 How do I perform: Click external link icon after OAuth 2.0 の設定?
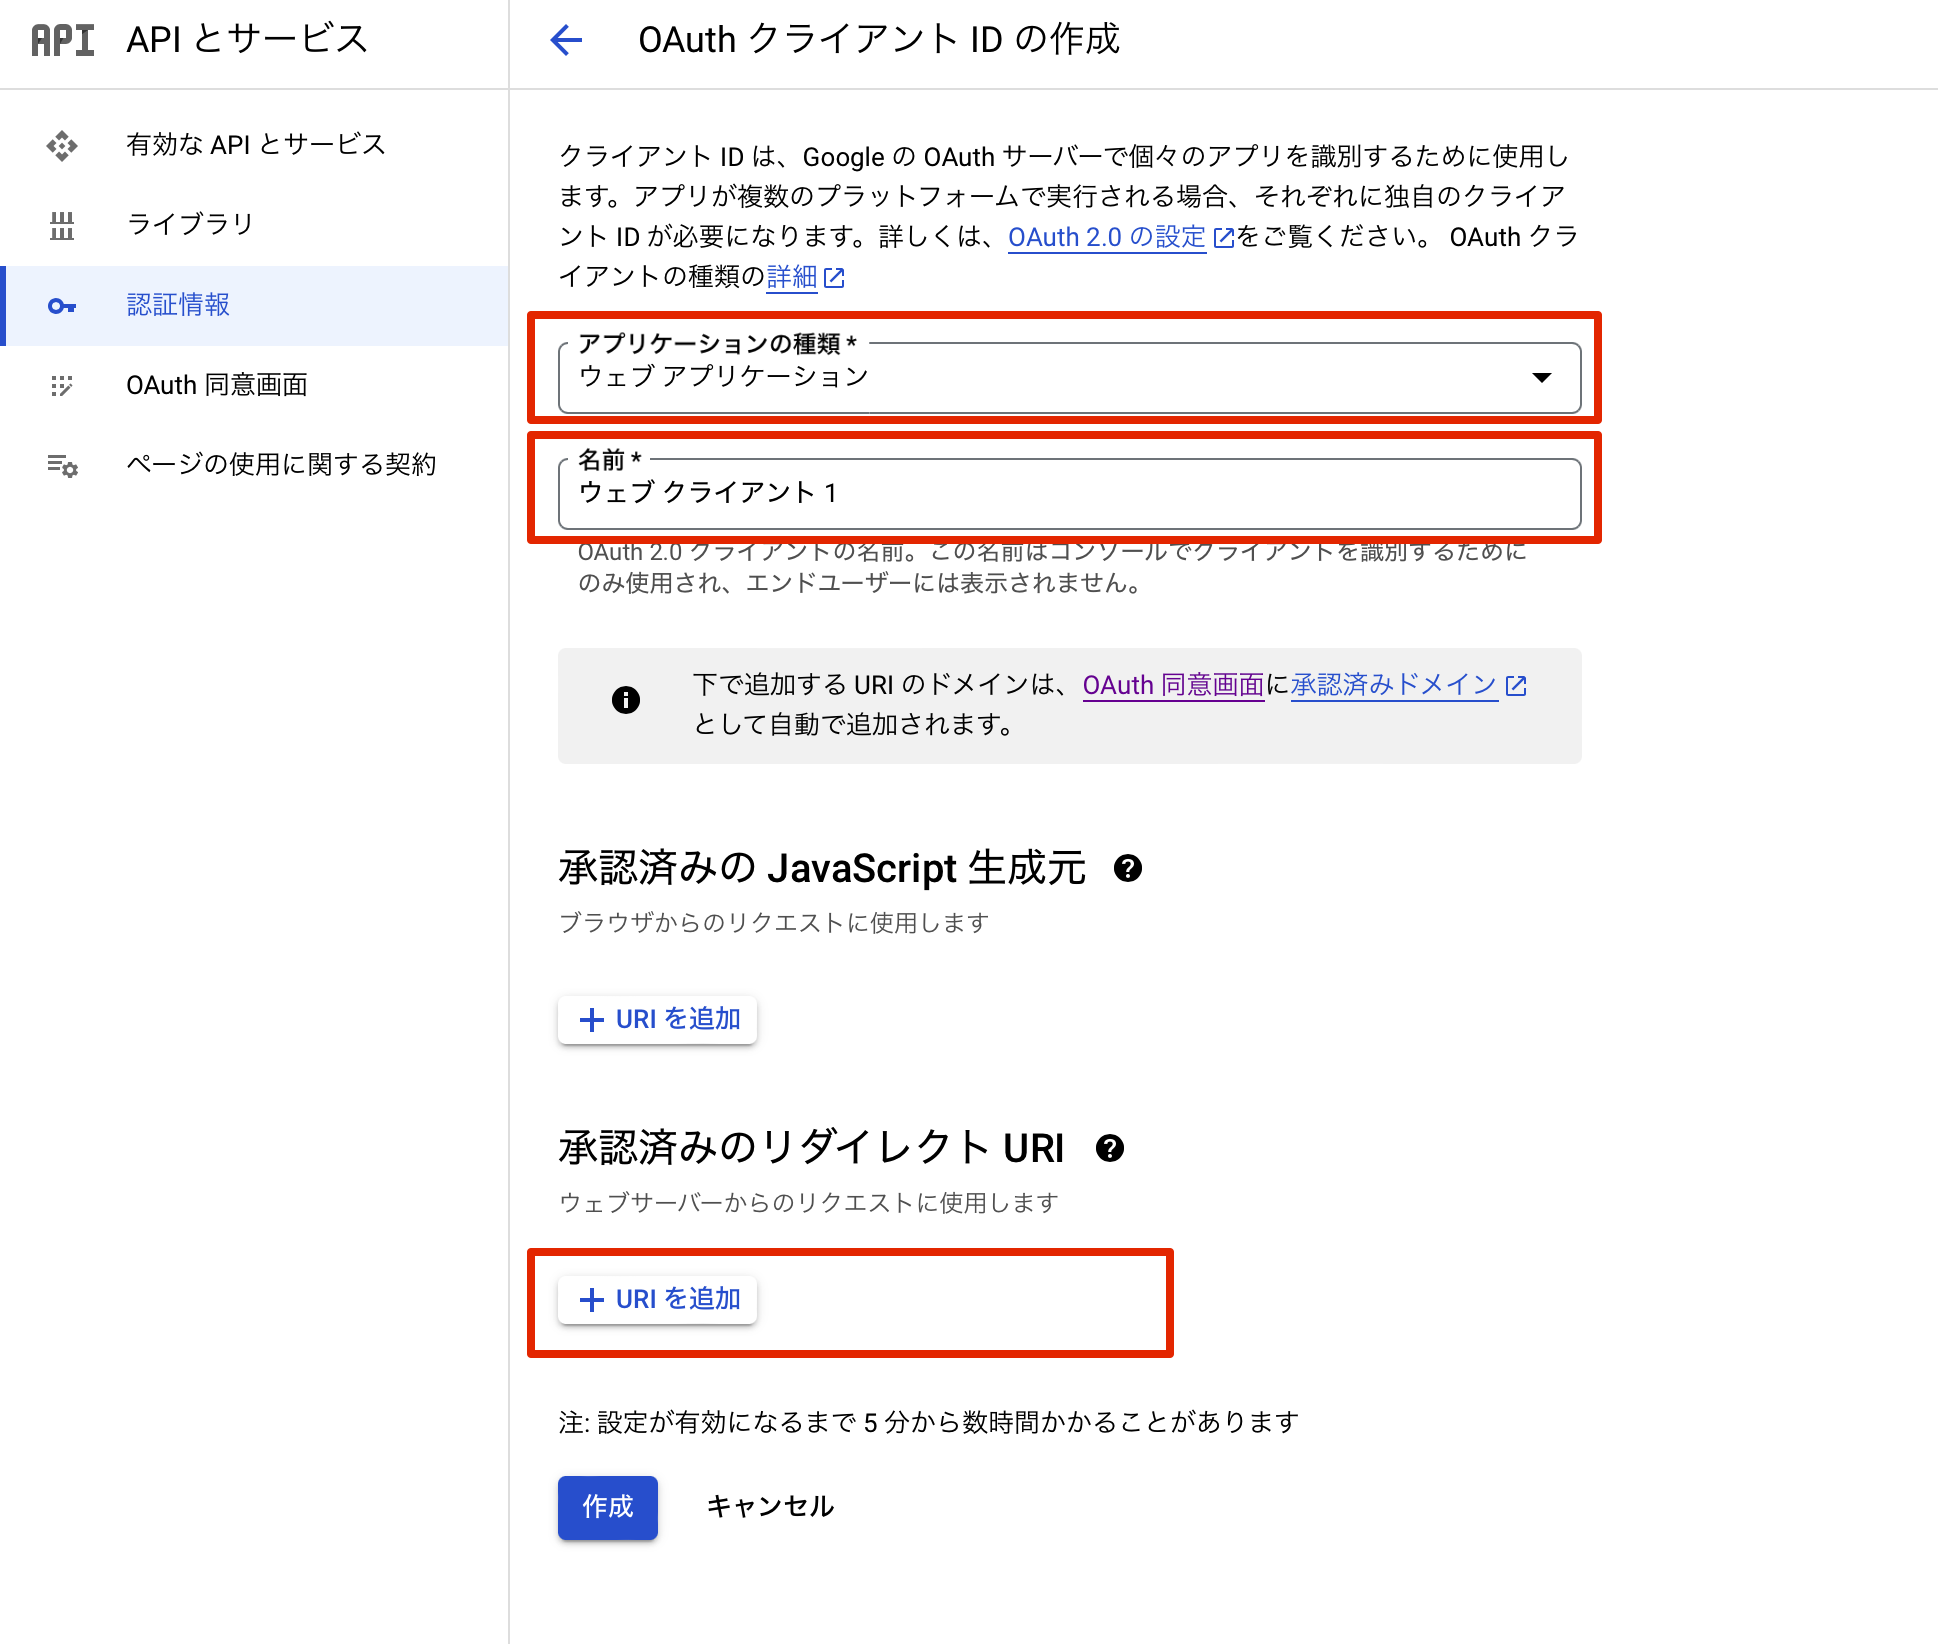1223,238
